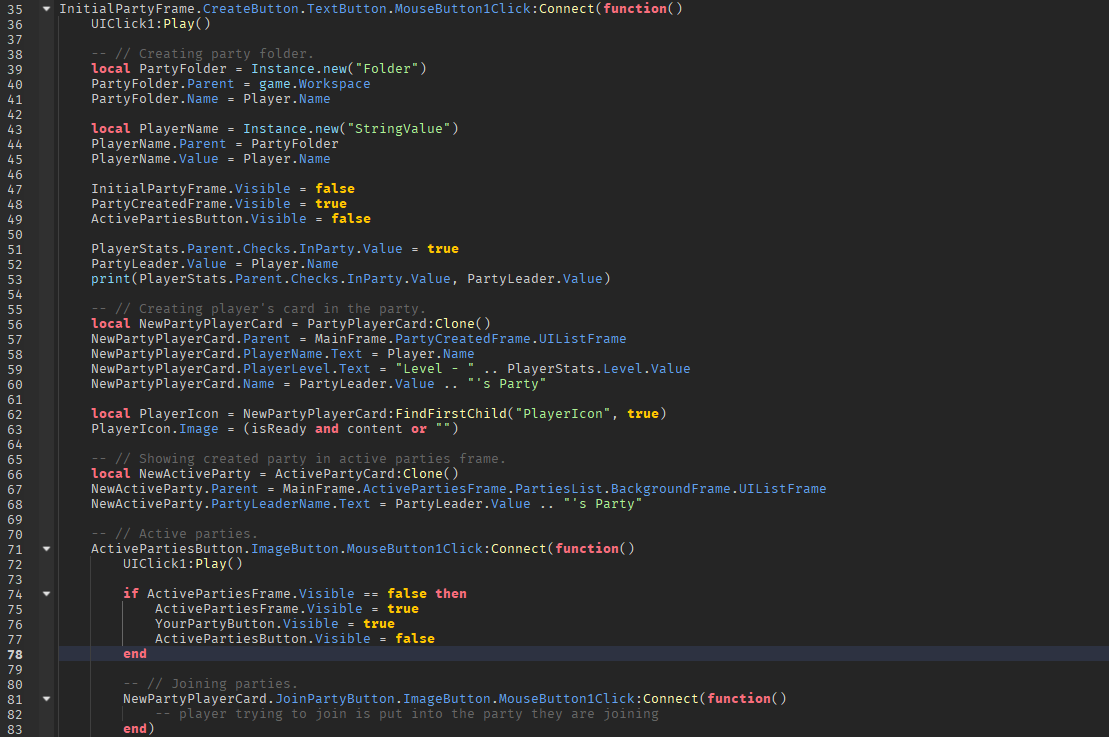Collapse the CreateButton Connect function fold arrow
Viewport: 1109px width, 737px height.
[45, 9]
